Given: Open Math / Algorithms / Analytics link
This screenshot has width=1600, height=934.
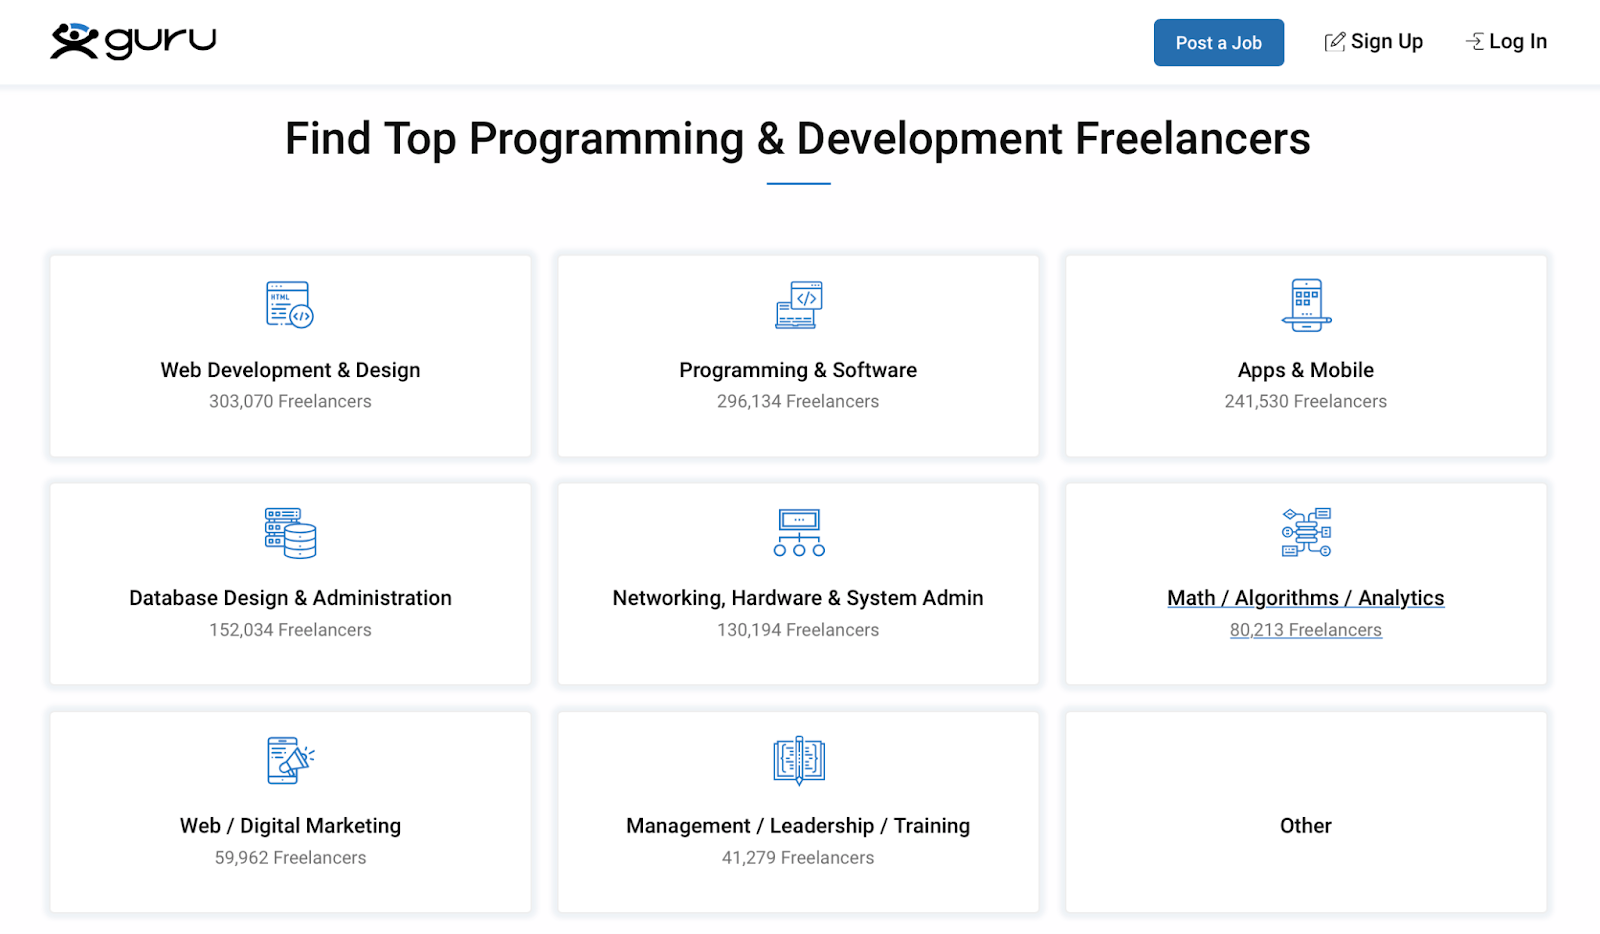Looking at the screenshot, I should (1306, 598).
